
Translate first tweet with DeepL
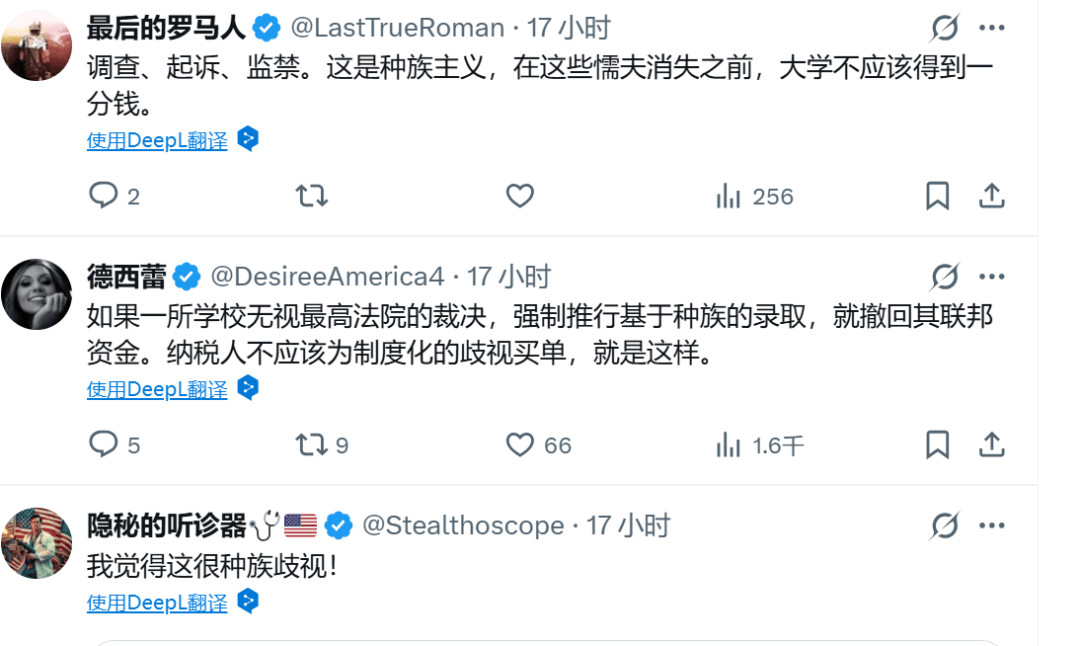157,141
